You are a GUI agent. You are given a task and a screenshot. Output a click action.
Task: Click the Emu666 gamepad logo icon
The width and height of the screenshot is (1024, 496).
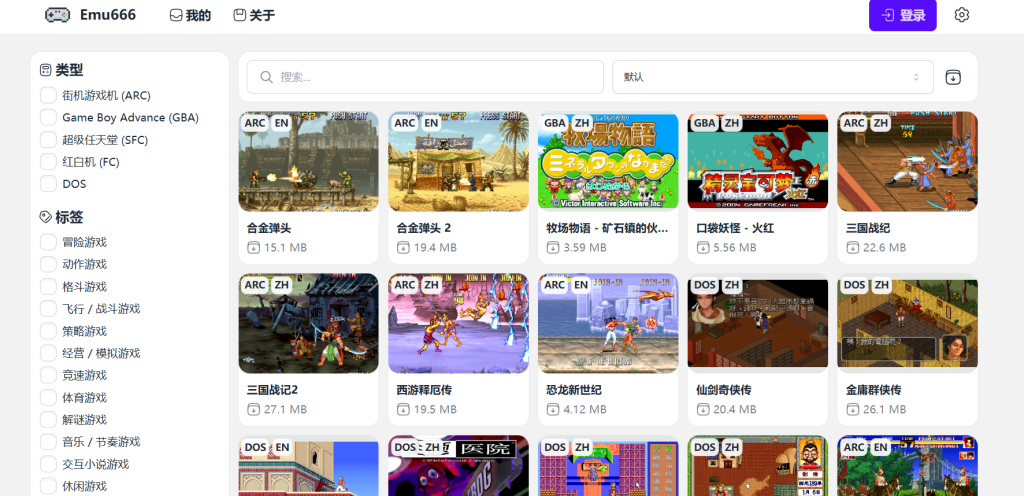point(57,15)
